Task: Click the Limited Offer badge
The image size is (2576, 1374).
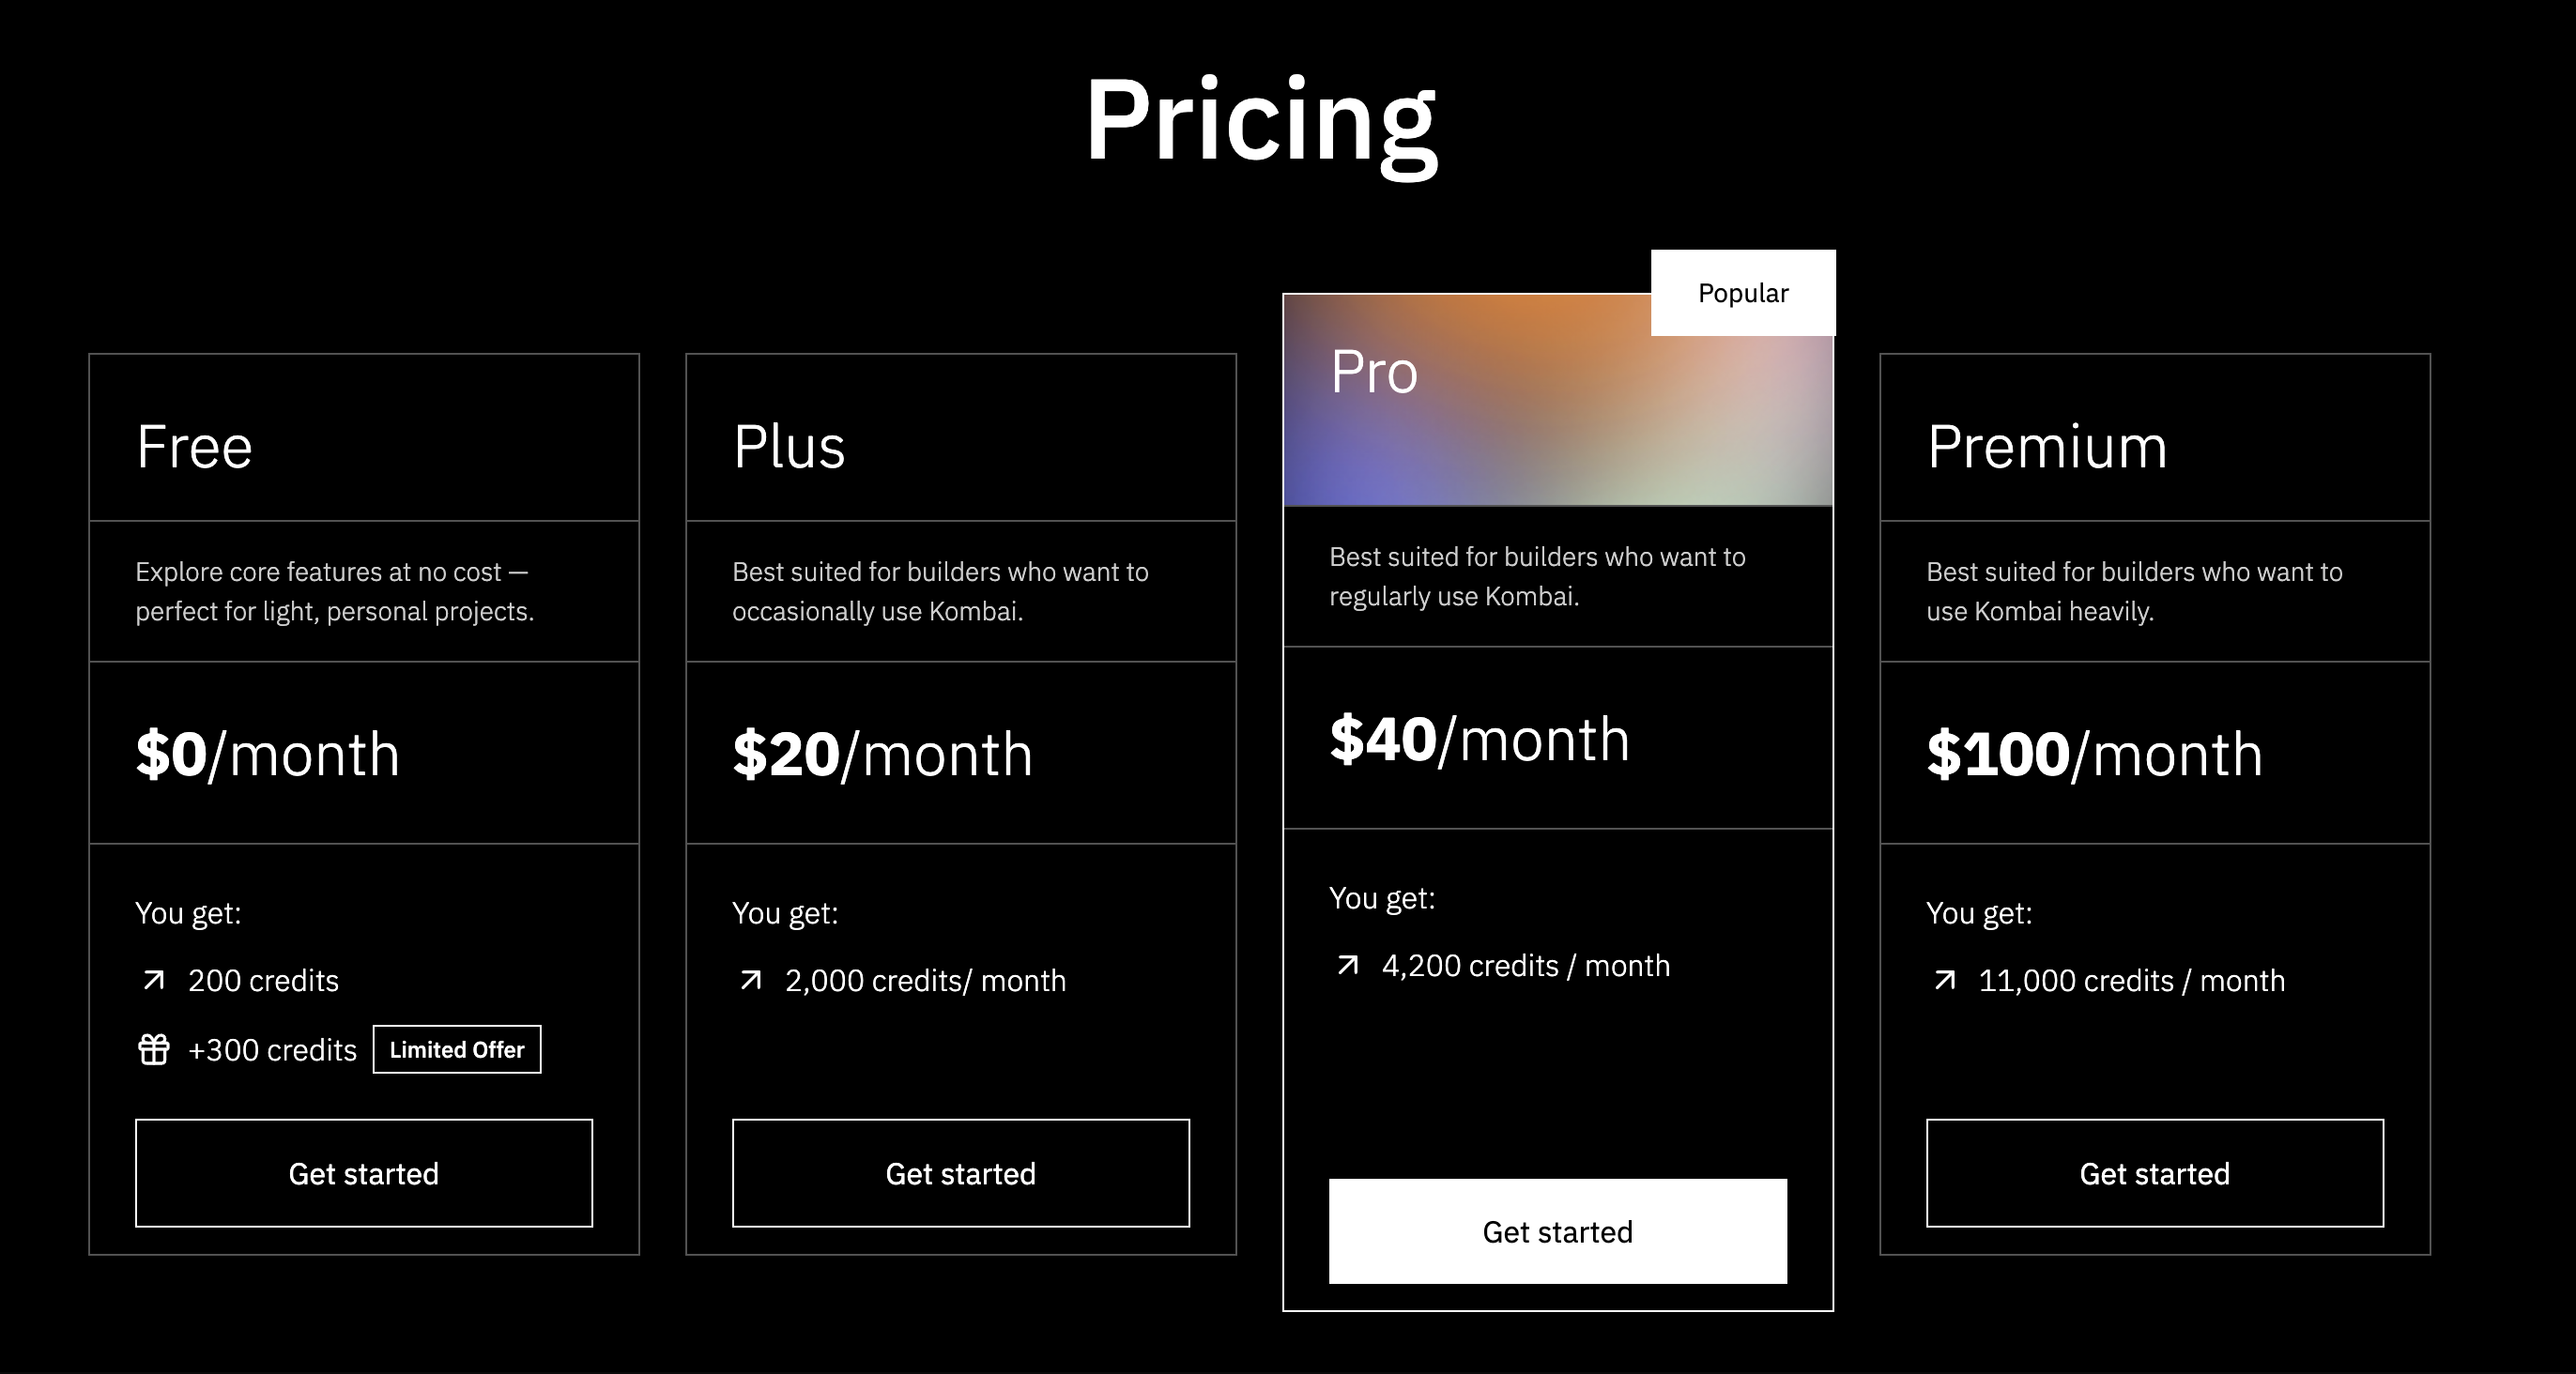Action: click(x=457, y=1049)
